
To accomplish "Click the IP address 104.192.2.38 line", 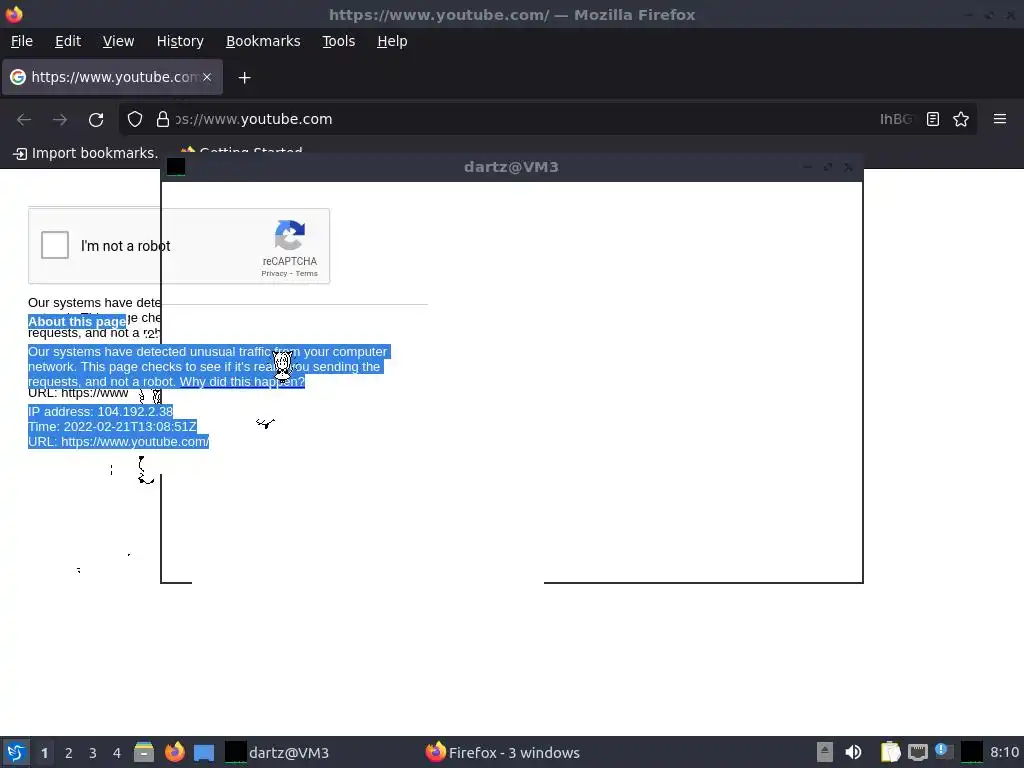I will pyautogui.click(x=101, y=411).
